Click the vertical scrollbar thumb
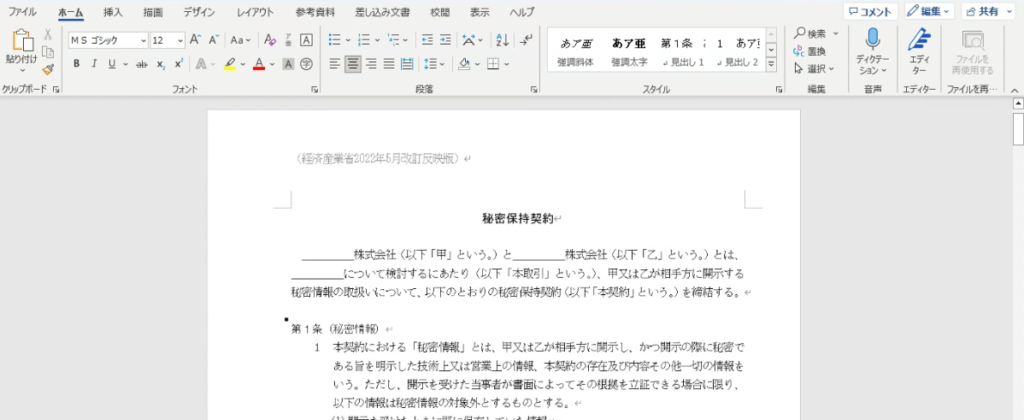 point(1017,127)
